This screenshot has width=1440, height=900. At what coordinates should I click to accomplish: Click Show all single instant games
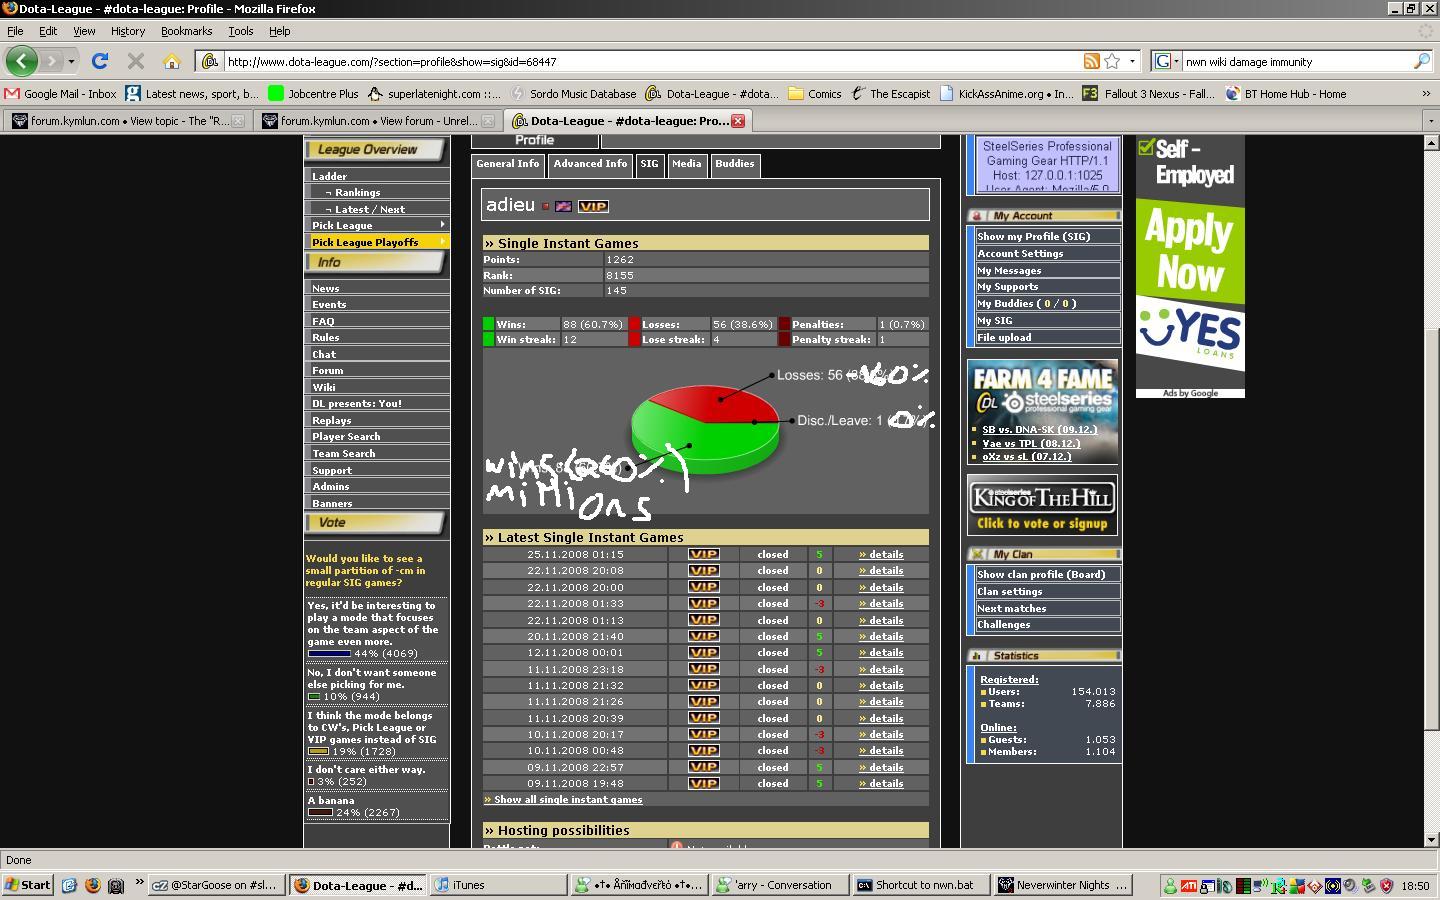click(x=564, y=800)
